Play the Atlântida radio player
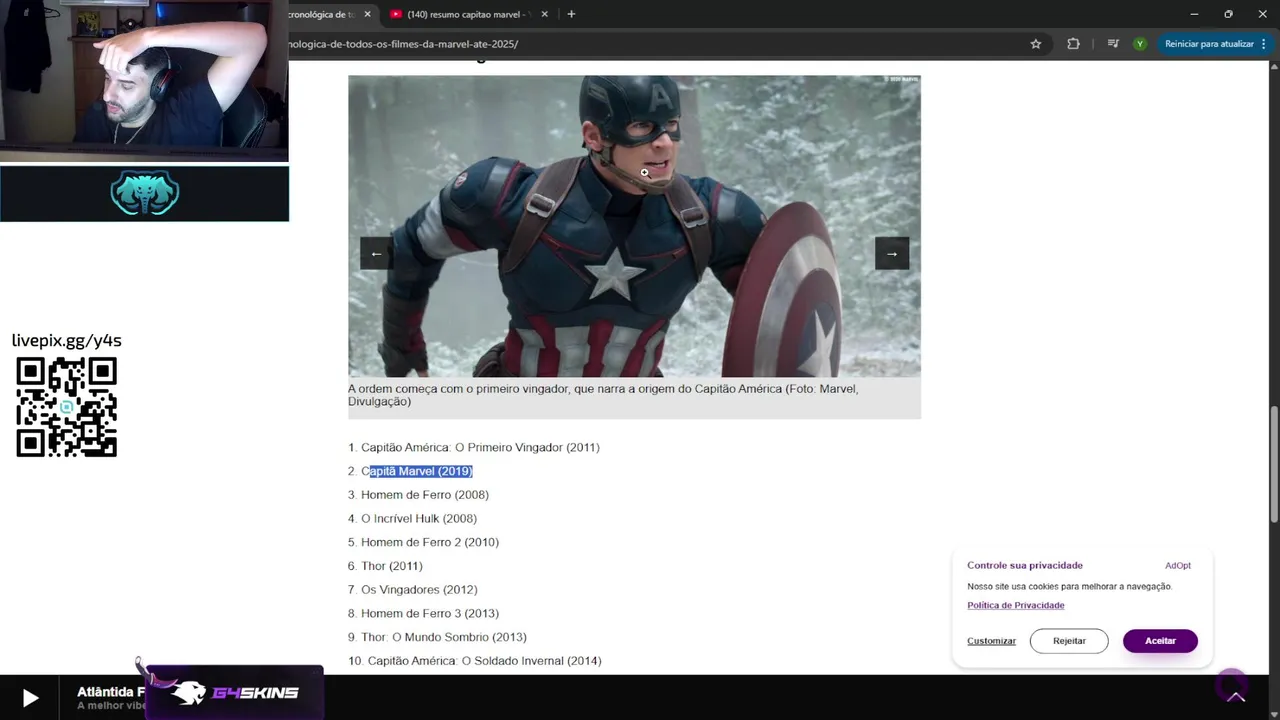Viewport: 1280px width, 720px height. click(30, 698)
